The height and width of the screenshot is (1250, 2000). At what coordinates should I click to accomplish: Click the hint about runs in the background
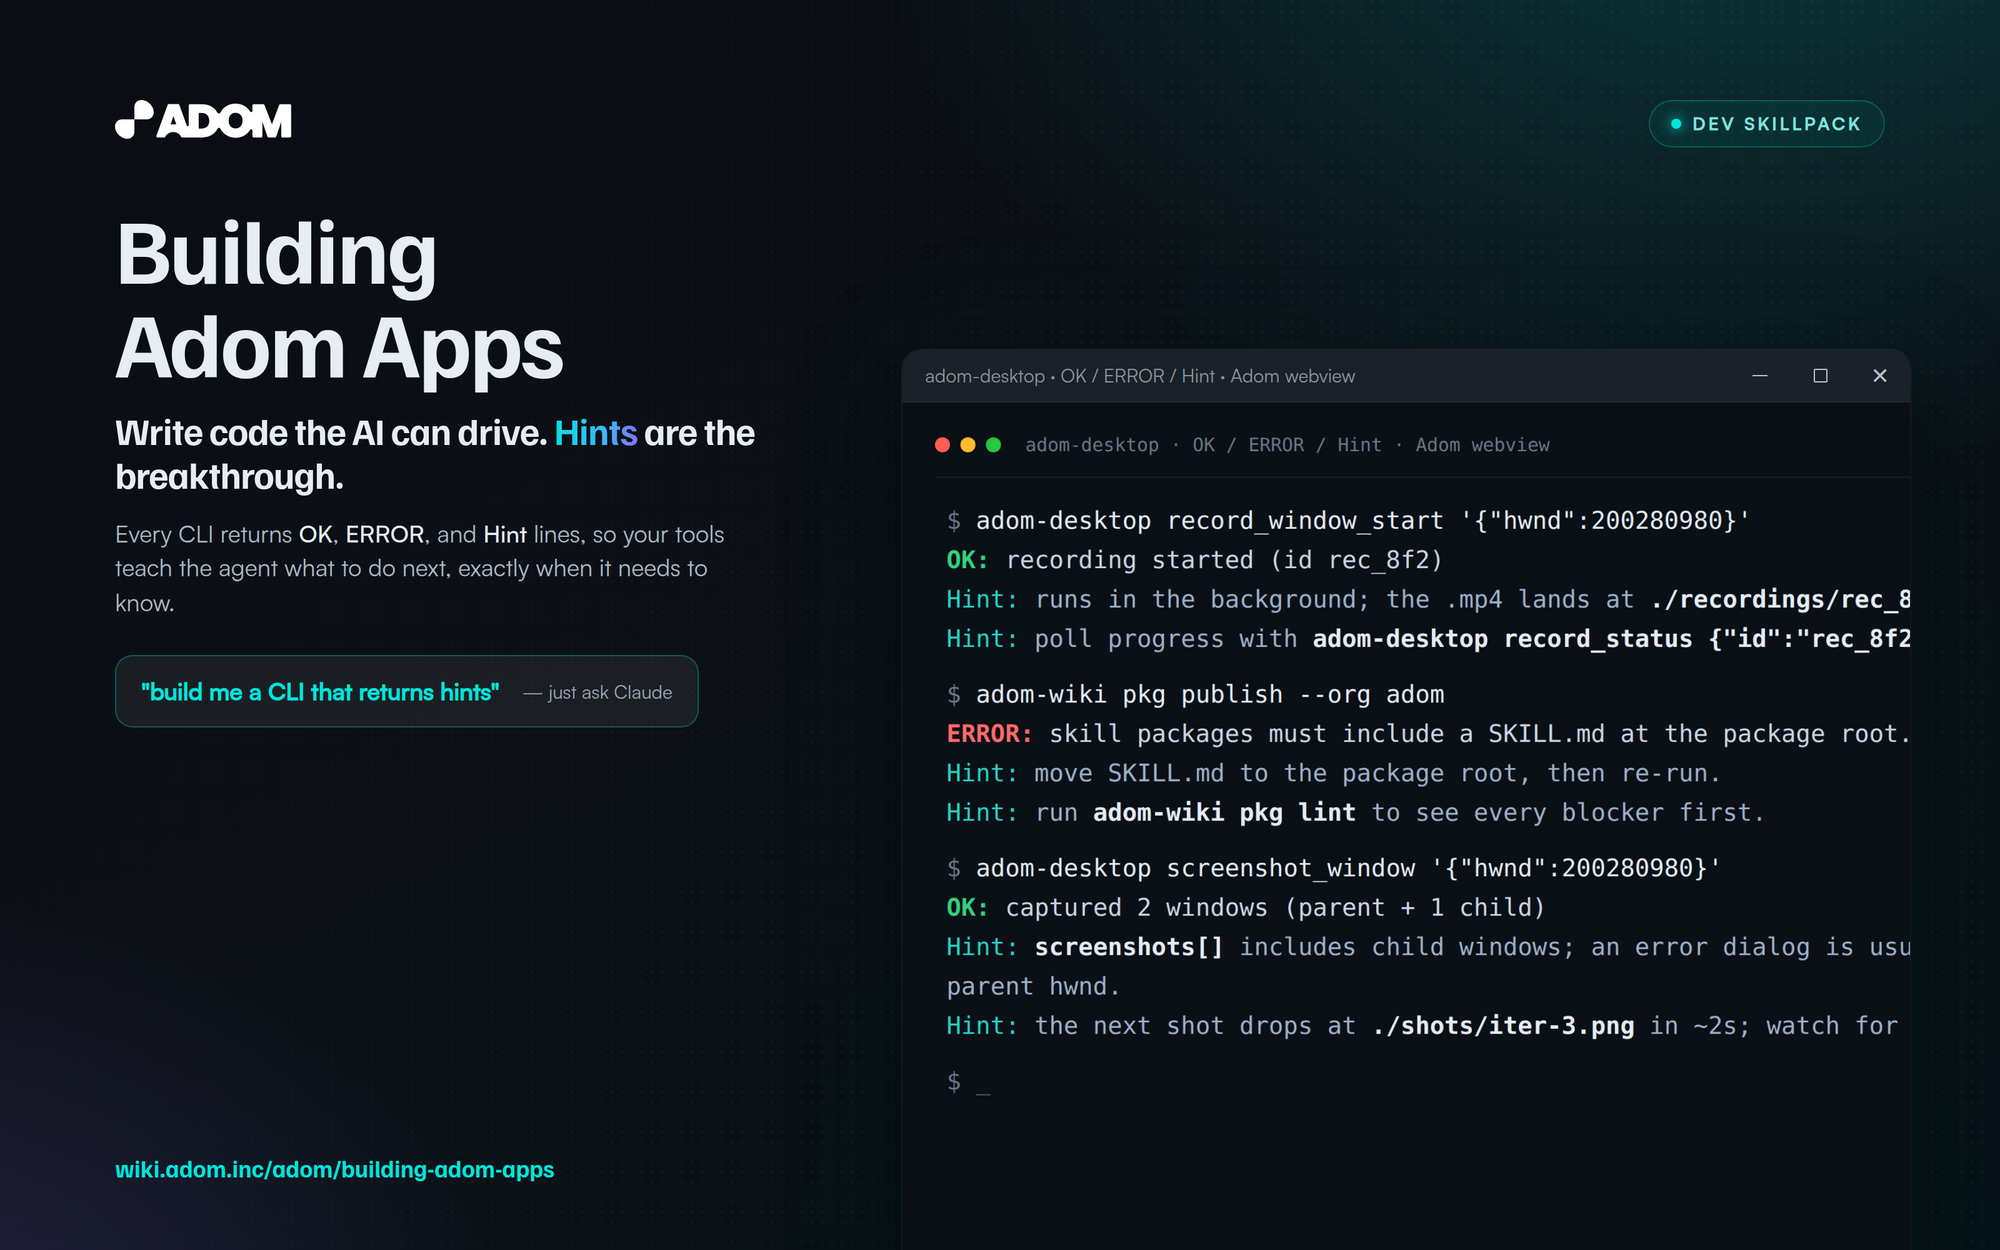[x=1428, y=600]
